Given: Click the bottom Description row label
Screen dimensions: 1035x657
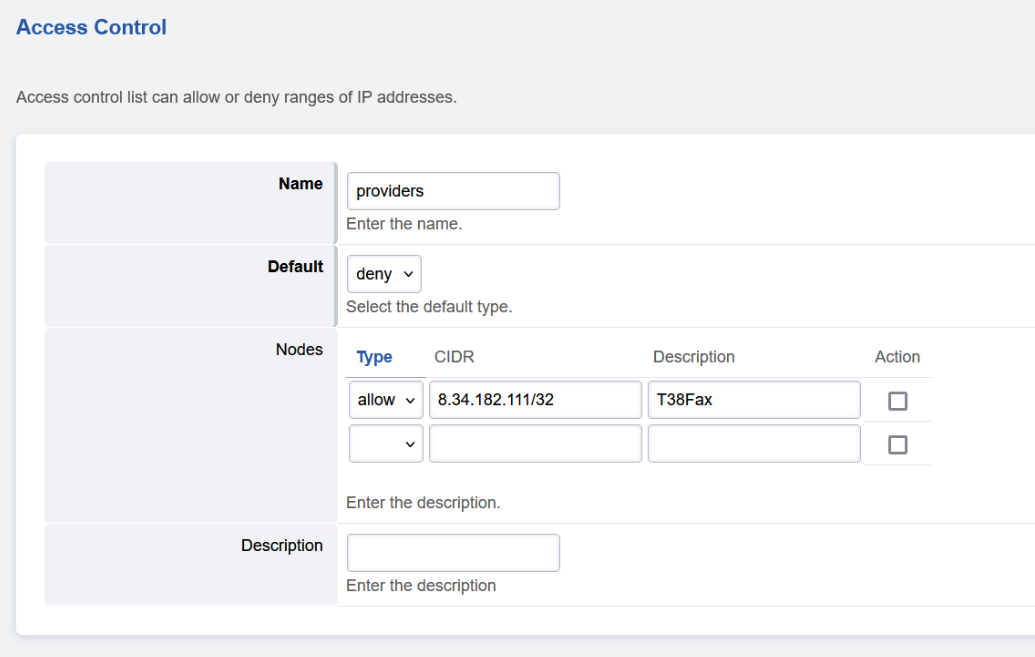Looking at the screenshot, I should (x=282, y=546).
